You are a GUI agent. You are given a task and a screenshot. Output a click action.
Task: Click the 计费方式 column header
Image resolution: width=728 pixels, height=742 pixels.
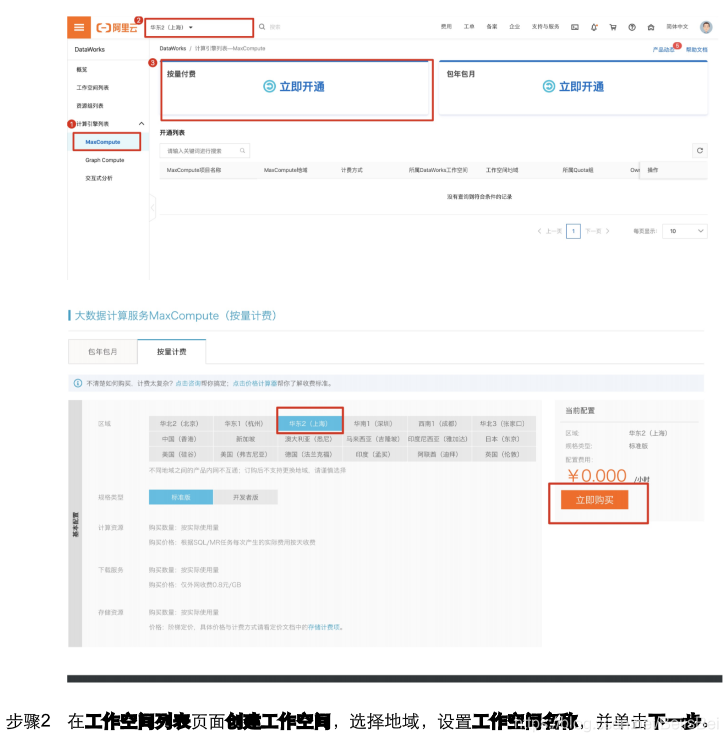coord(352,170)
